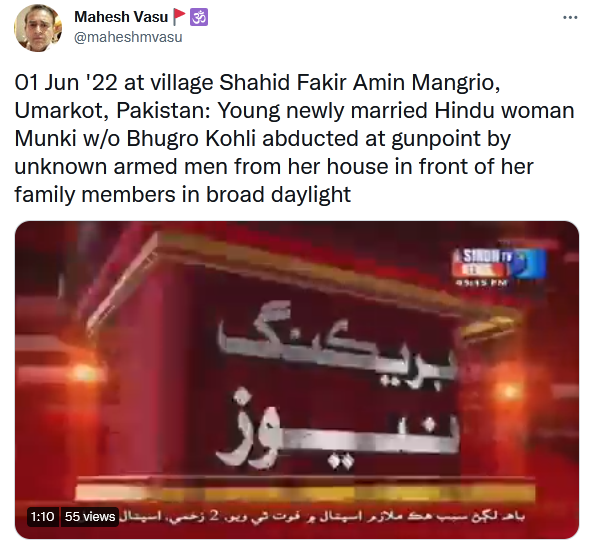Open the three-dot more options menu
The image size is (595, 541).
click(x=570, y=17)
